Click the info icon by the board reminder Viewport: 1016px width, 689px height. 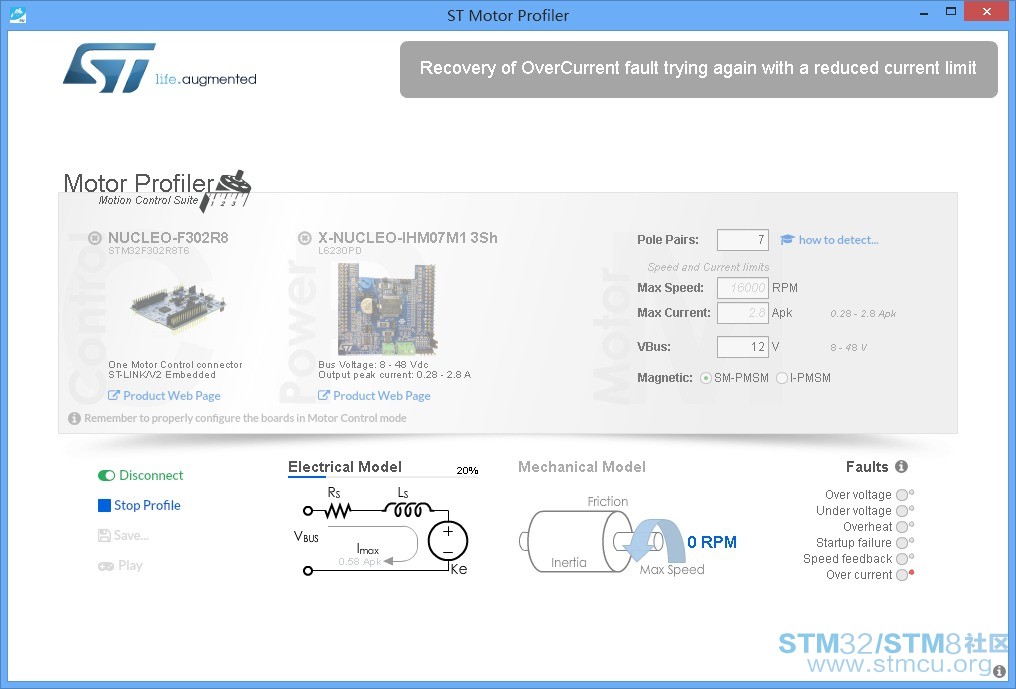(75, 418)
